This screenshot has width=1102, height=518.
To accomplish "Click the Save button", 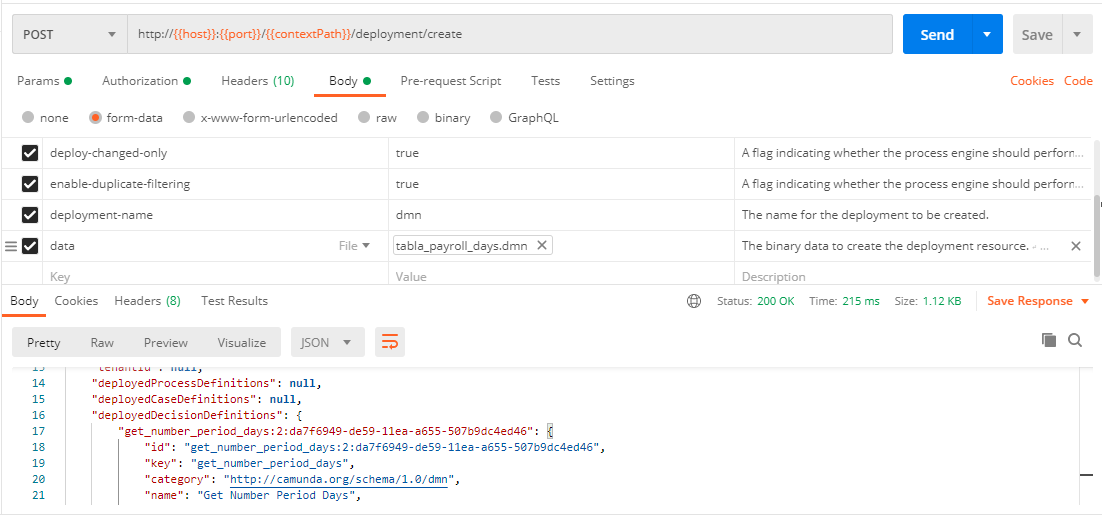I will click(x=1037, y=34).
